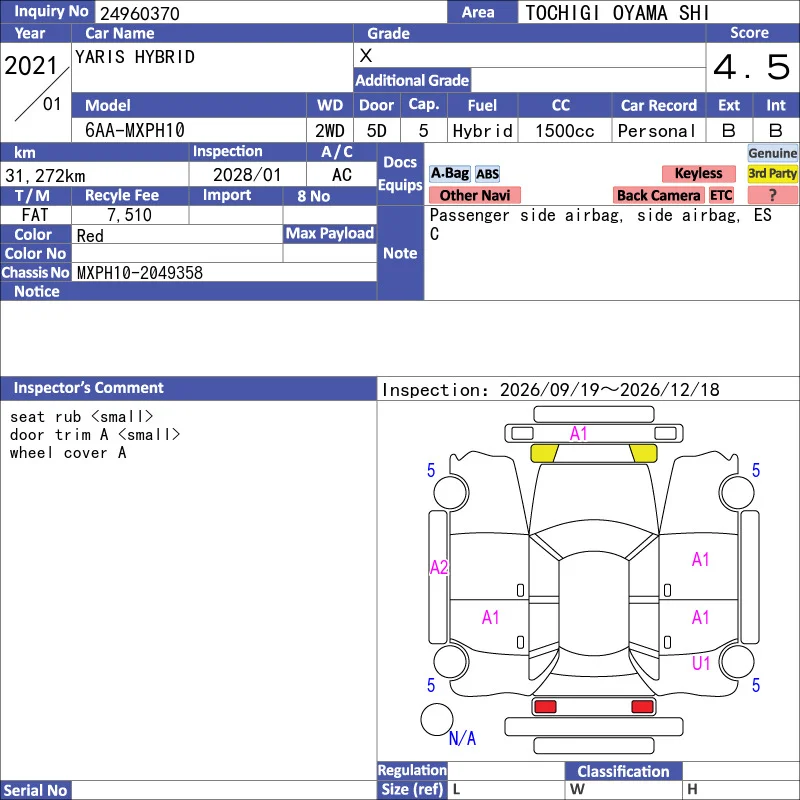Click the ABS equipment badge
The height and width of the screenshot is (800, 800).
tap(487, 174)
